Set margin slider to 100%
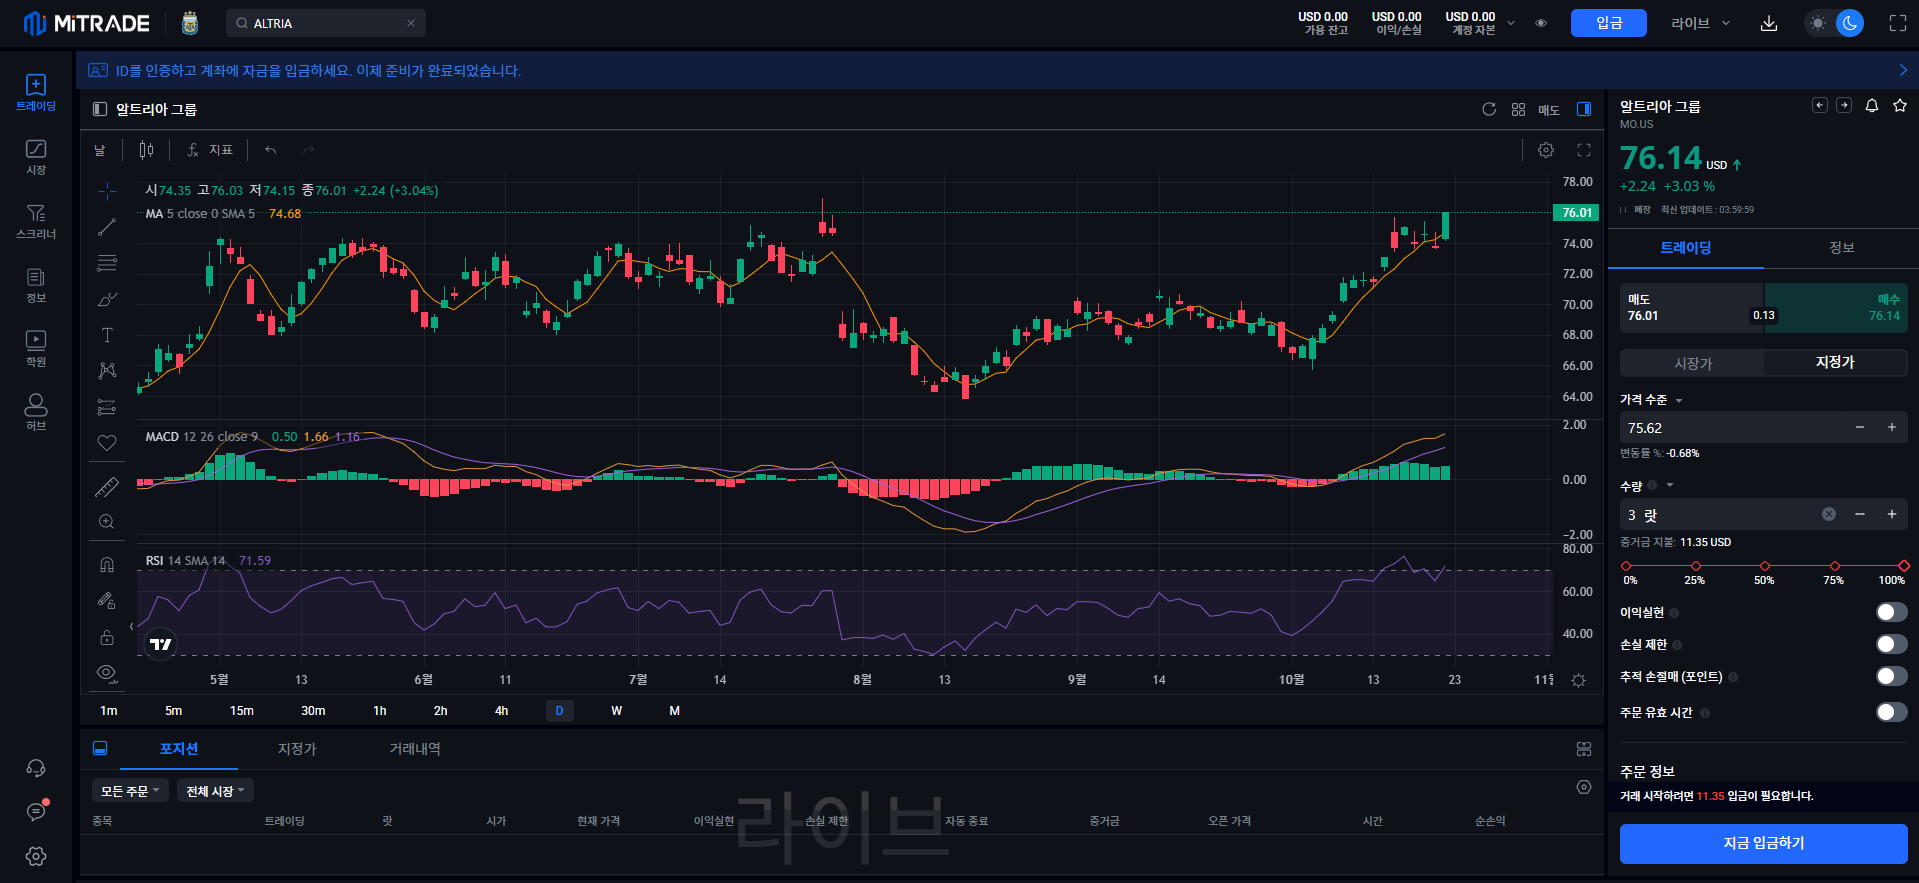The height and width of the screenshot is (883, 1919). pyautogui.click(x=1903, y=566)
